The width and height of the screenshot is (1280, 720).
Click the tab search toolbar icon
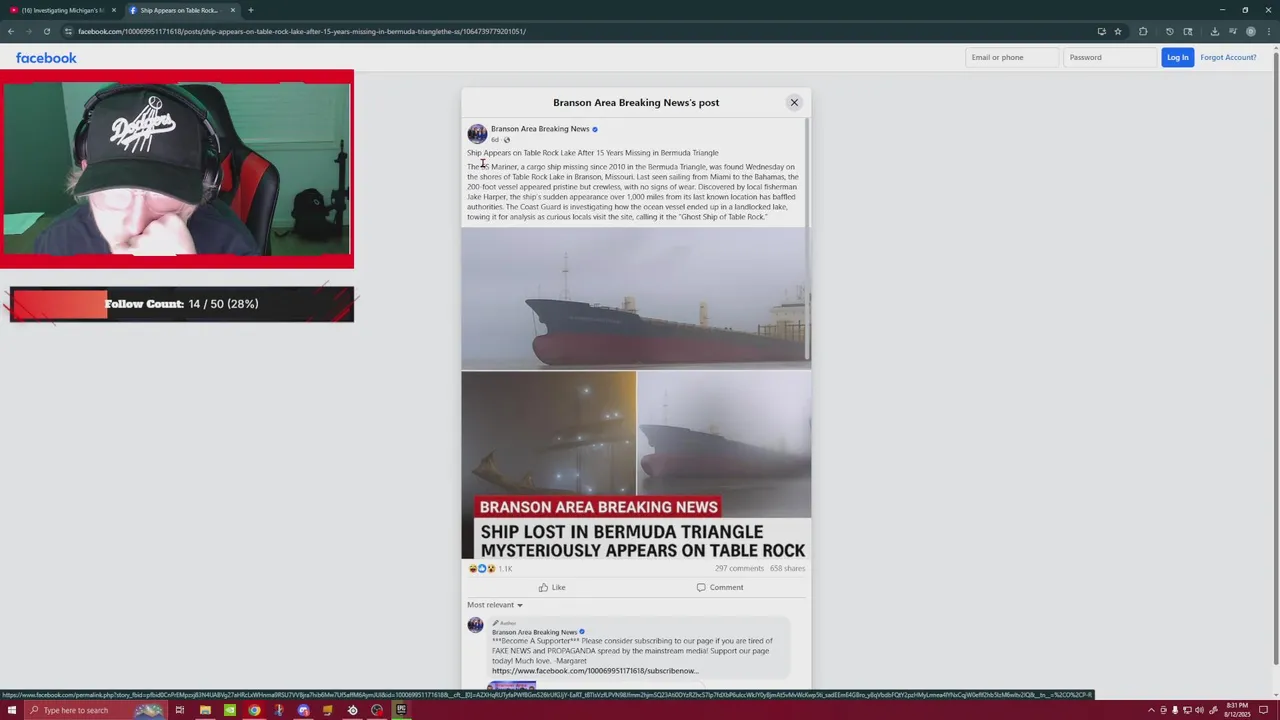coord(1188,31)
